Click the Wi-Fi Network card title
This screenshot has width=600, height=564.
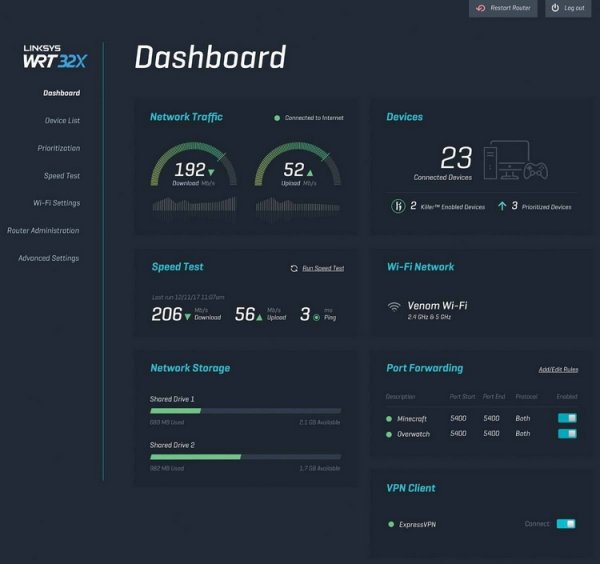(420, 267)
